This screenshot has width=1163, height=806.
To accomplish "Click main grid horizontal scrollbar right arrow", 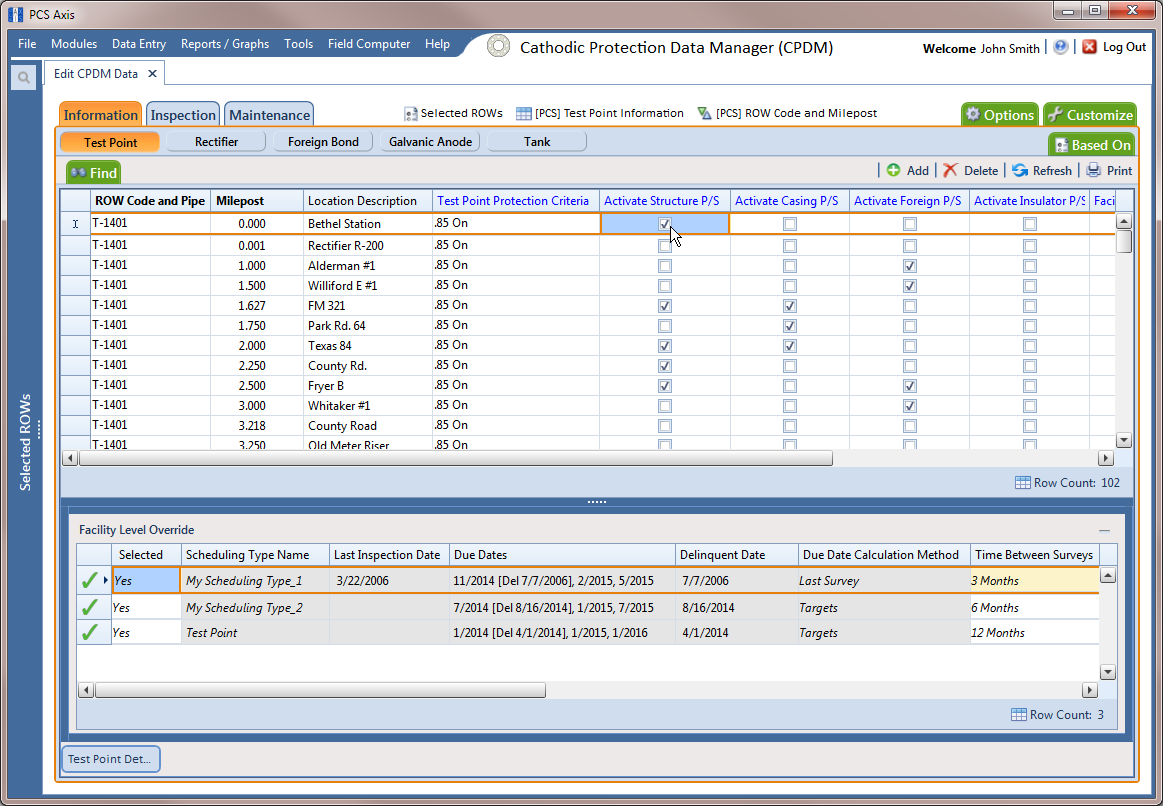I will coord(1106,458).
